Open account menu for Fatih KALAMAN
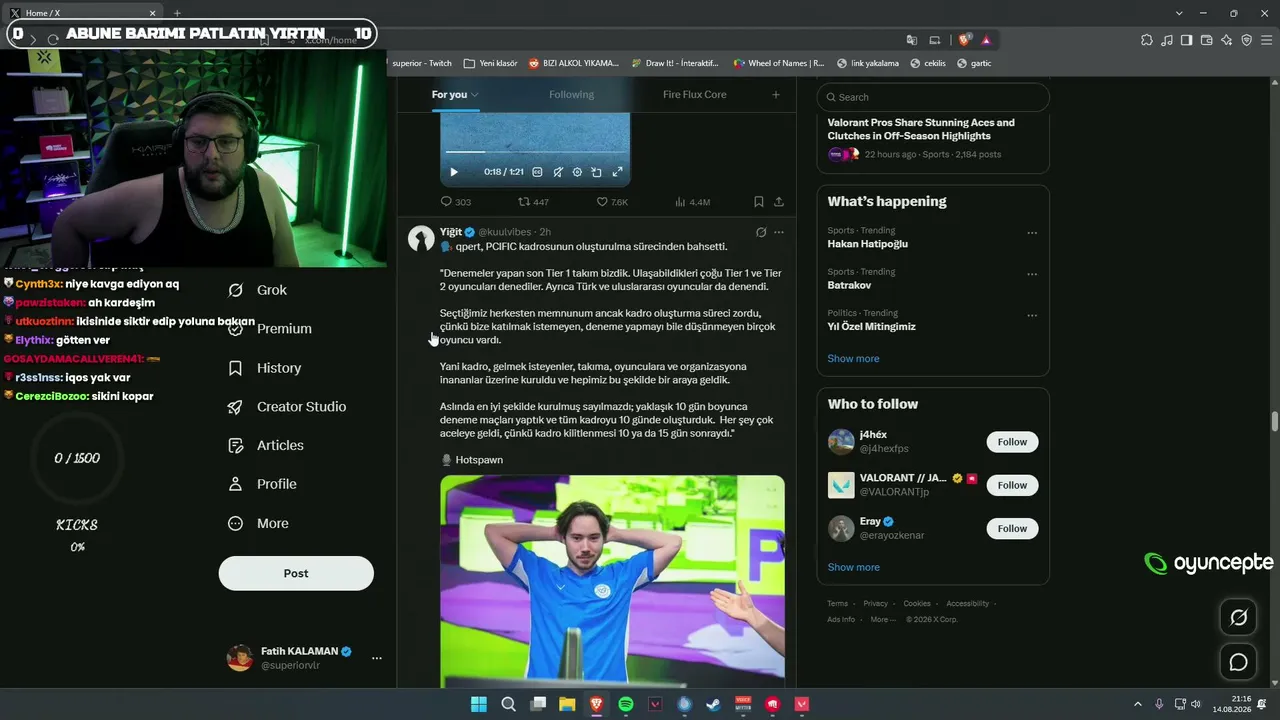Screen dimensions: 1280x720 (x=304, y=658)
